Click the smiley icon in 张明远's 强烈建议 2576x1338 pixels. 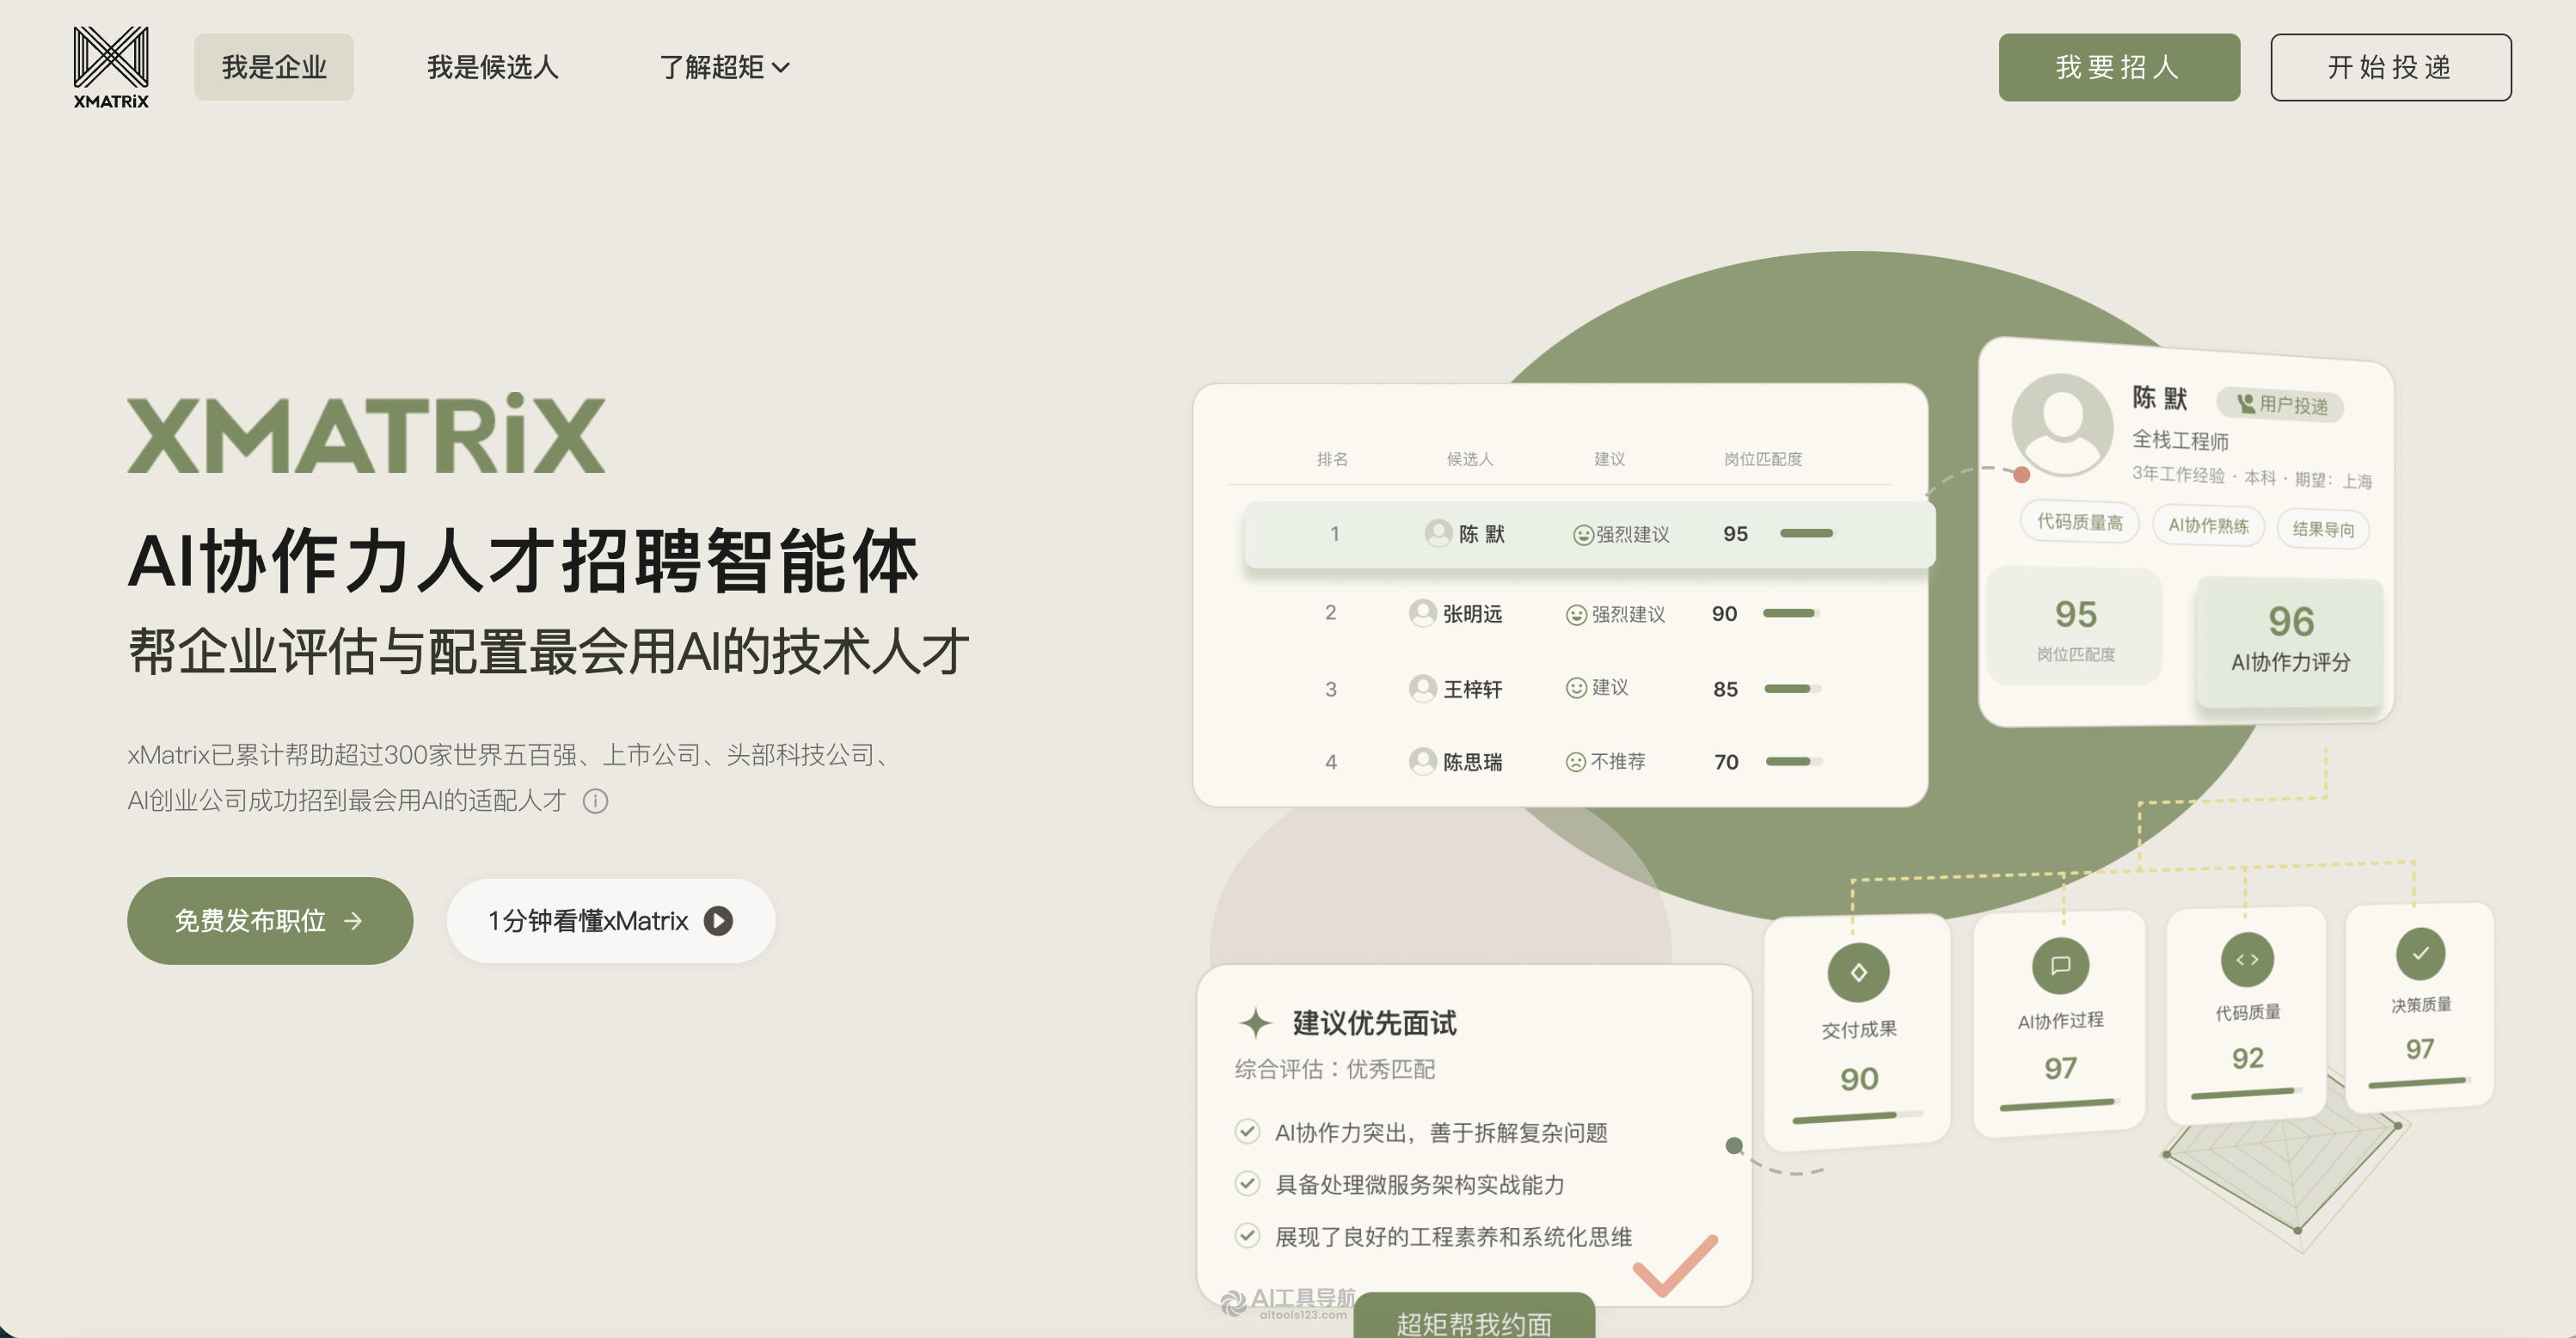pos(1576,615)
